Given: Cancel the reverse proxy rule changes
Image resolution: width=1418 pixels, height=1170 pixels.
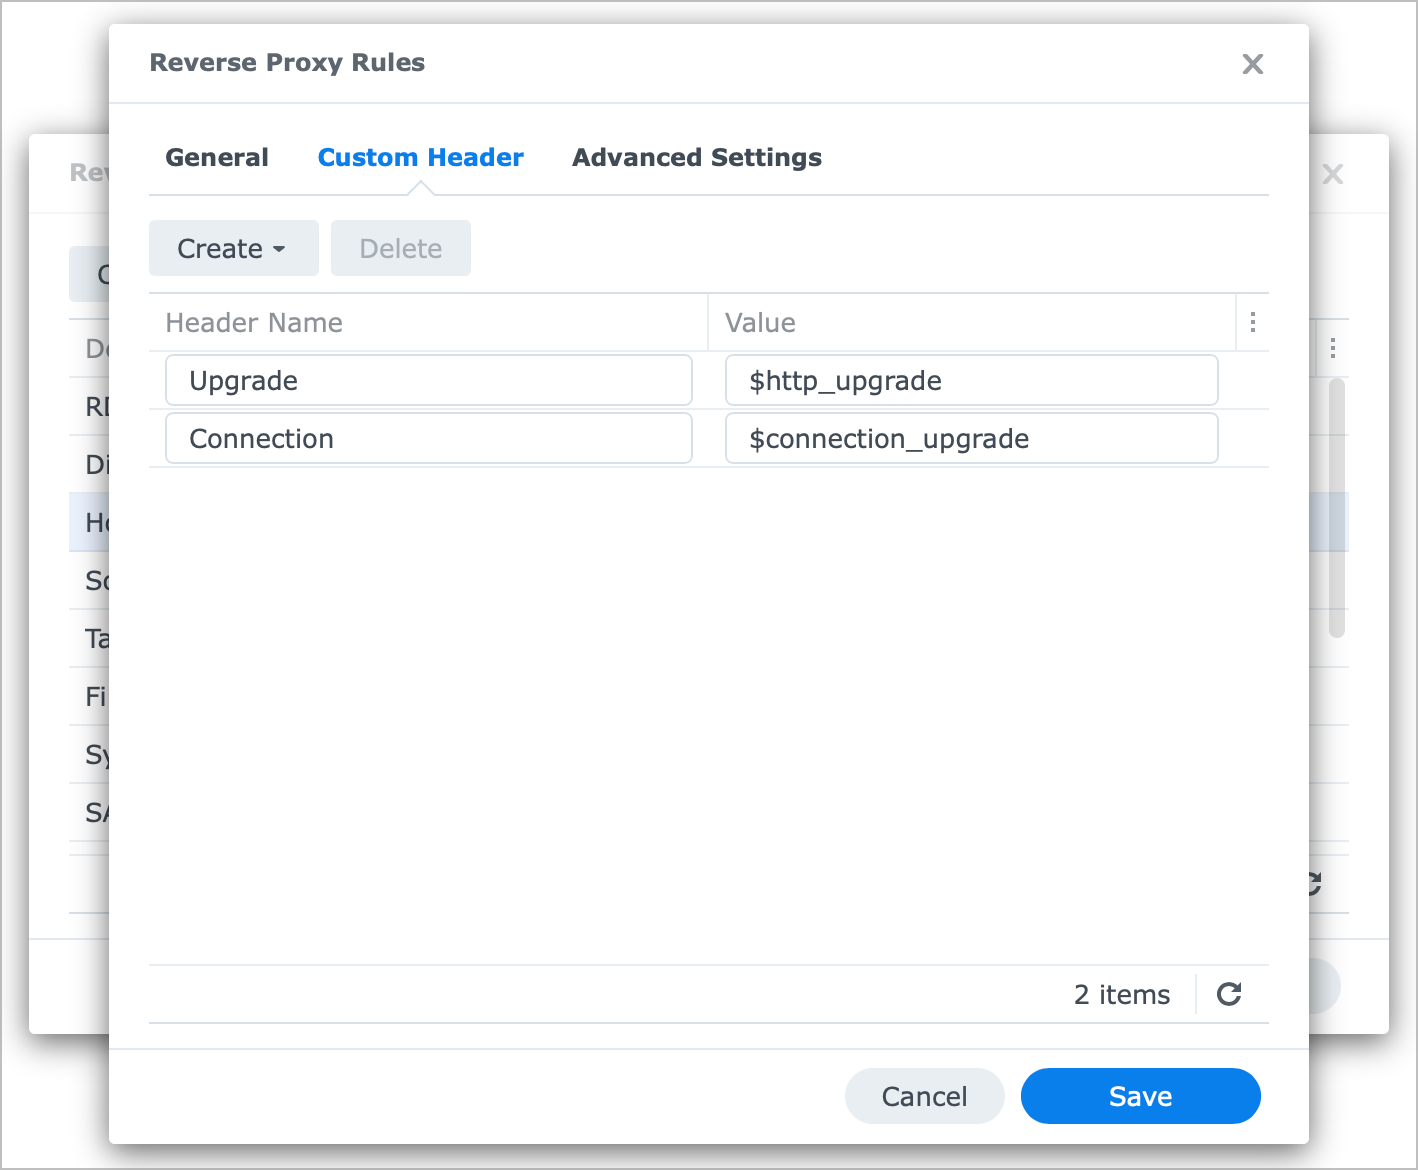Looking at the screenshot, I should point(924,1096).
